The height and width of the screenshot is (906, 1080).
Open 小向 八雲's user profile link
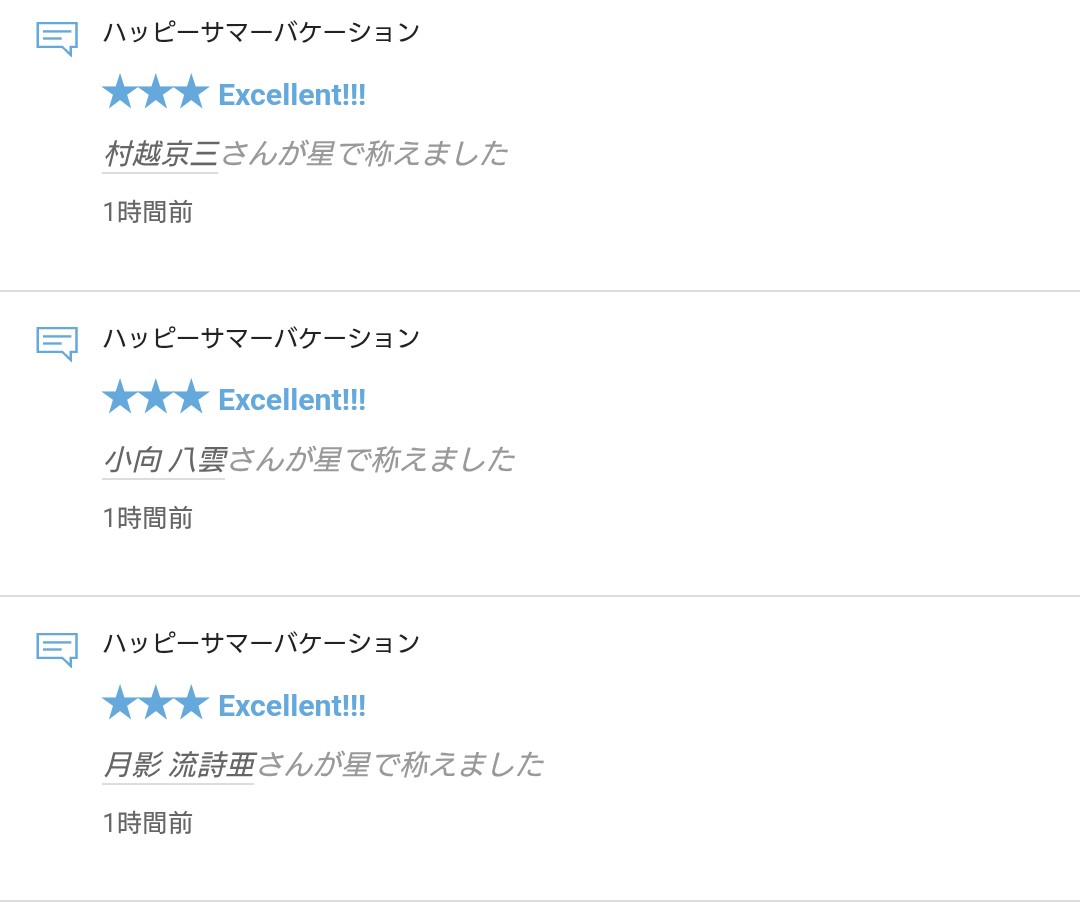164,460
